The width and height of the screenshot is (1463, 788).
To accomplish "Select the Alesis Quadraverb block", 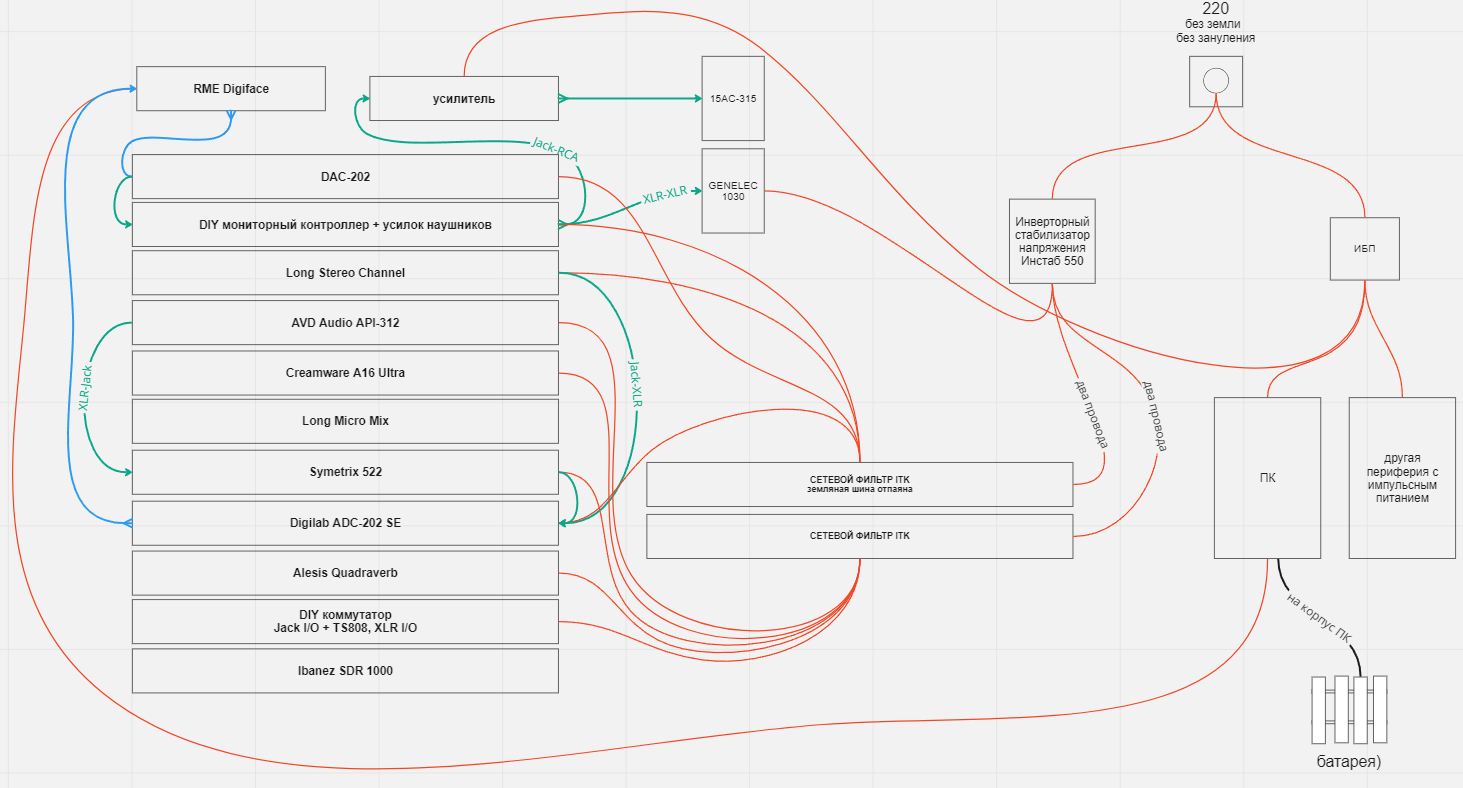I will pos(345,573).
